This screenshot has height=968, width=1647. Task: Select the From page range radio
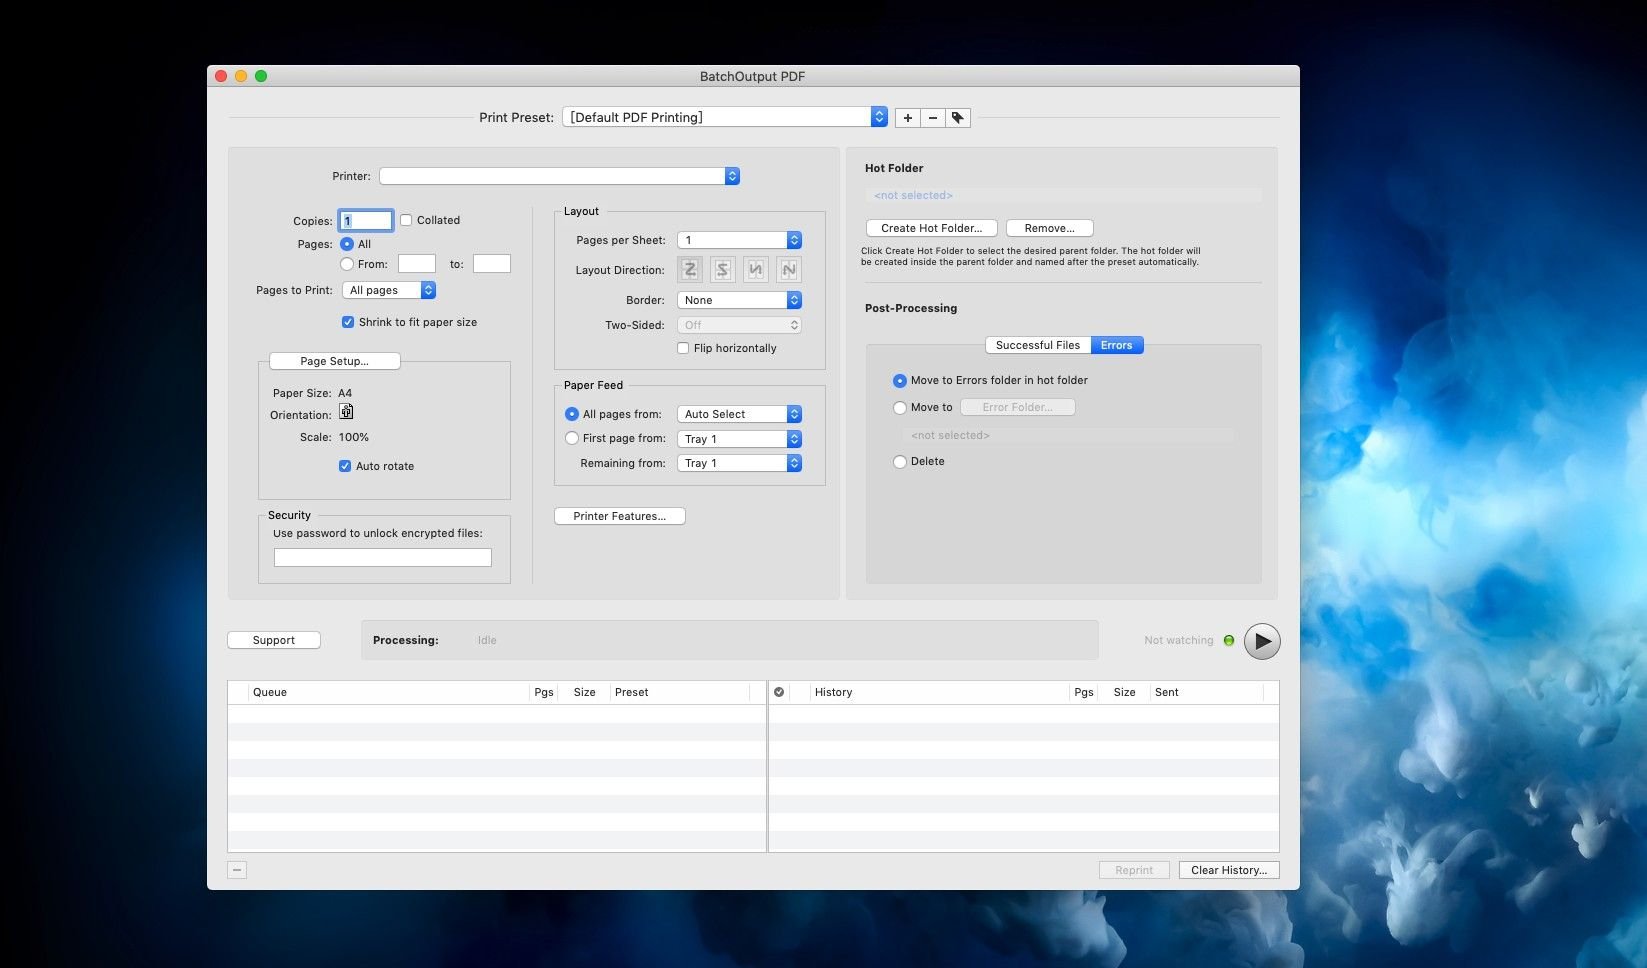(347, 264)
